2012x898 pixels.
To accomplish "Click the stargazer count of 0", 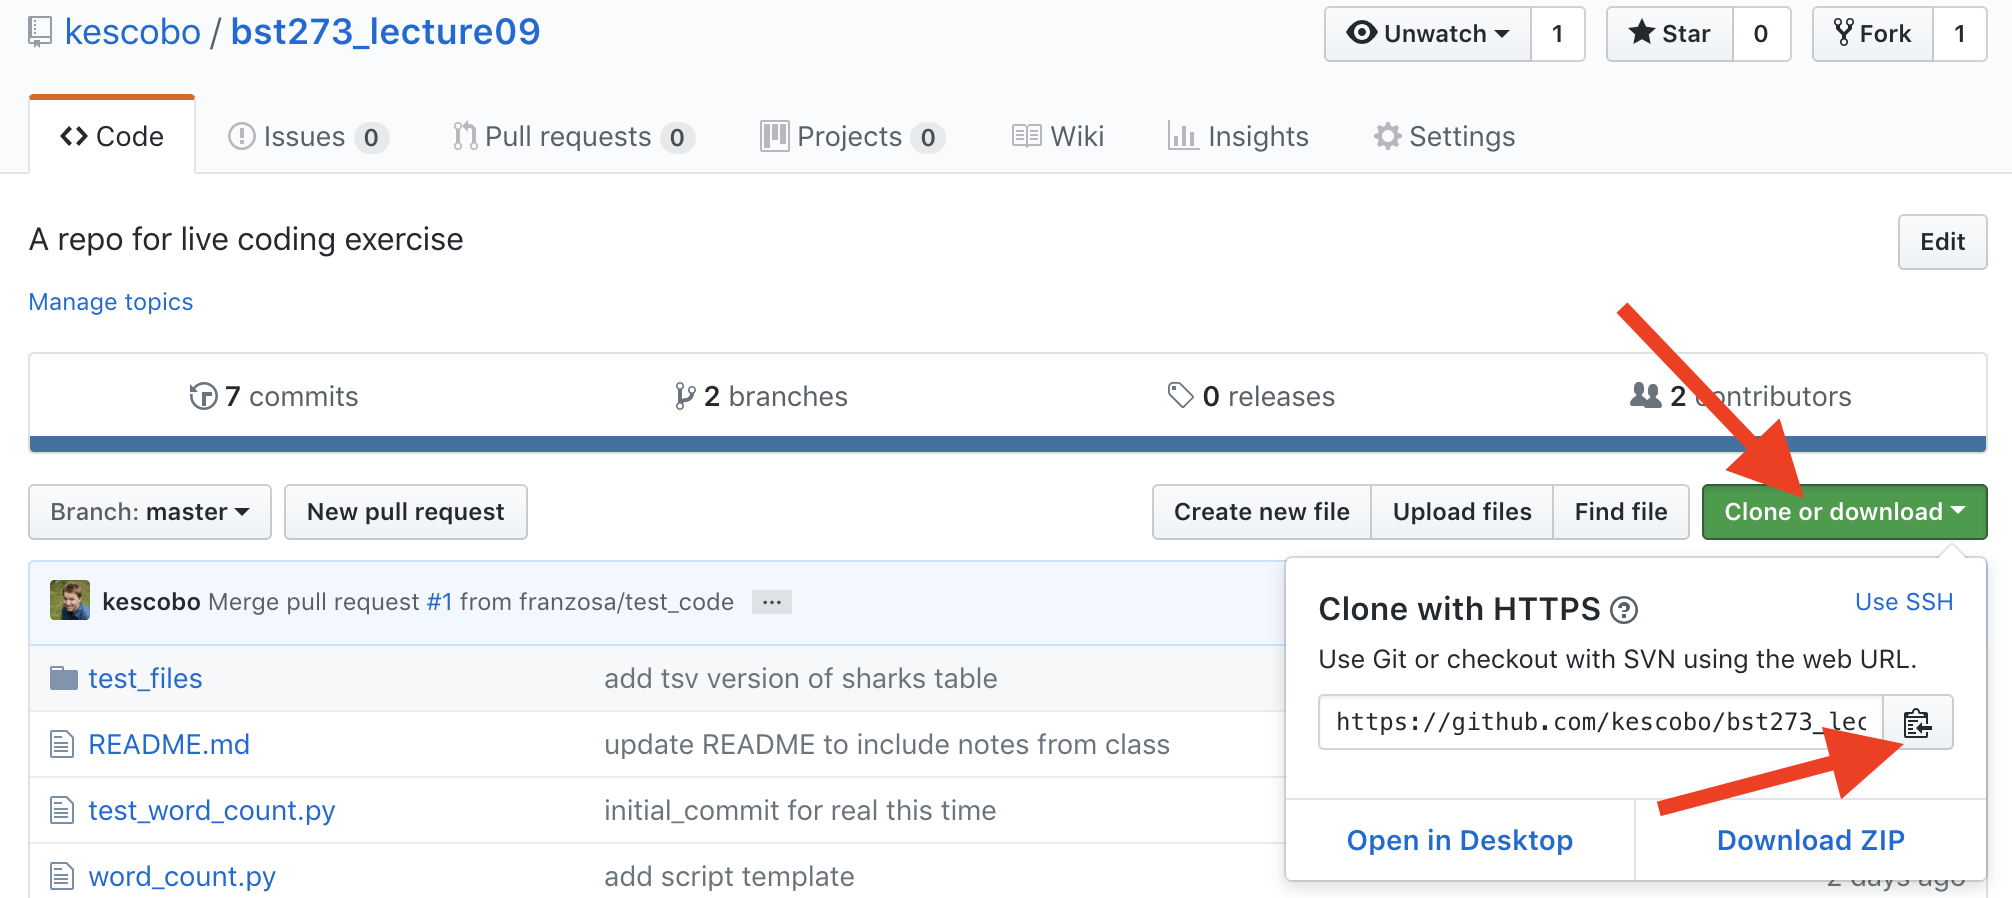I will pyautogui.click(x=1761, y=34).
